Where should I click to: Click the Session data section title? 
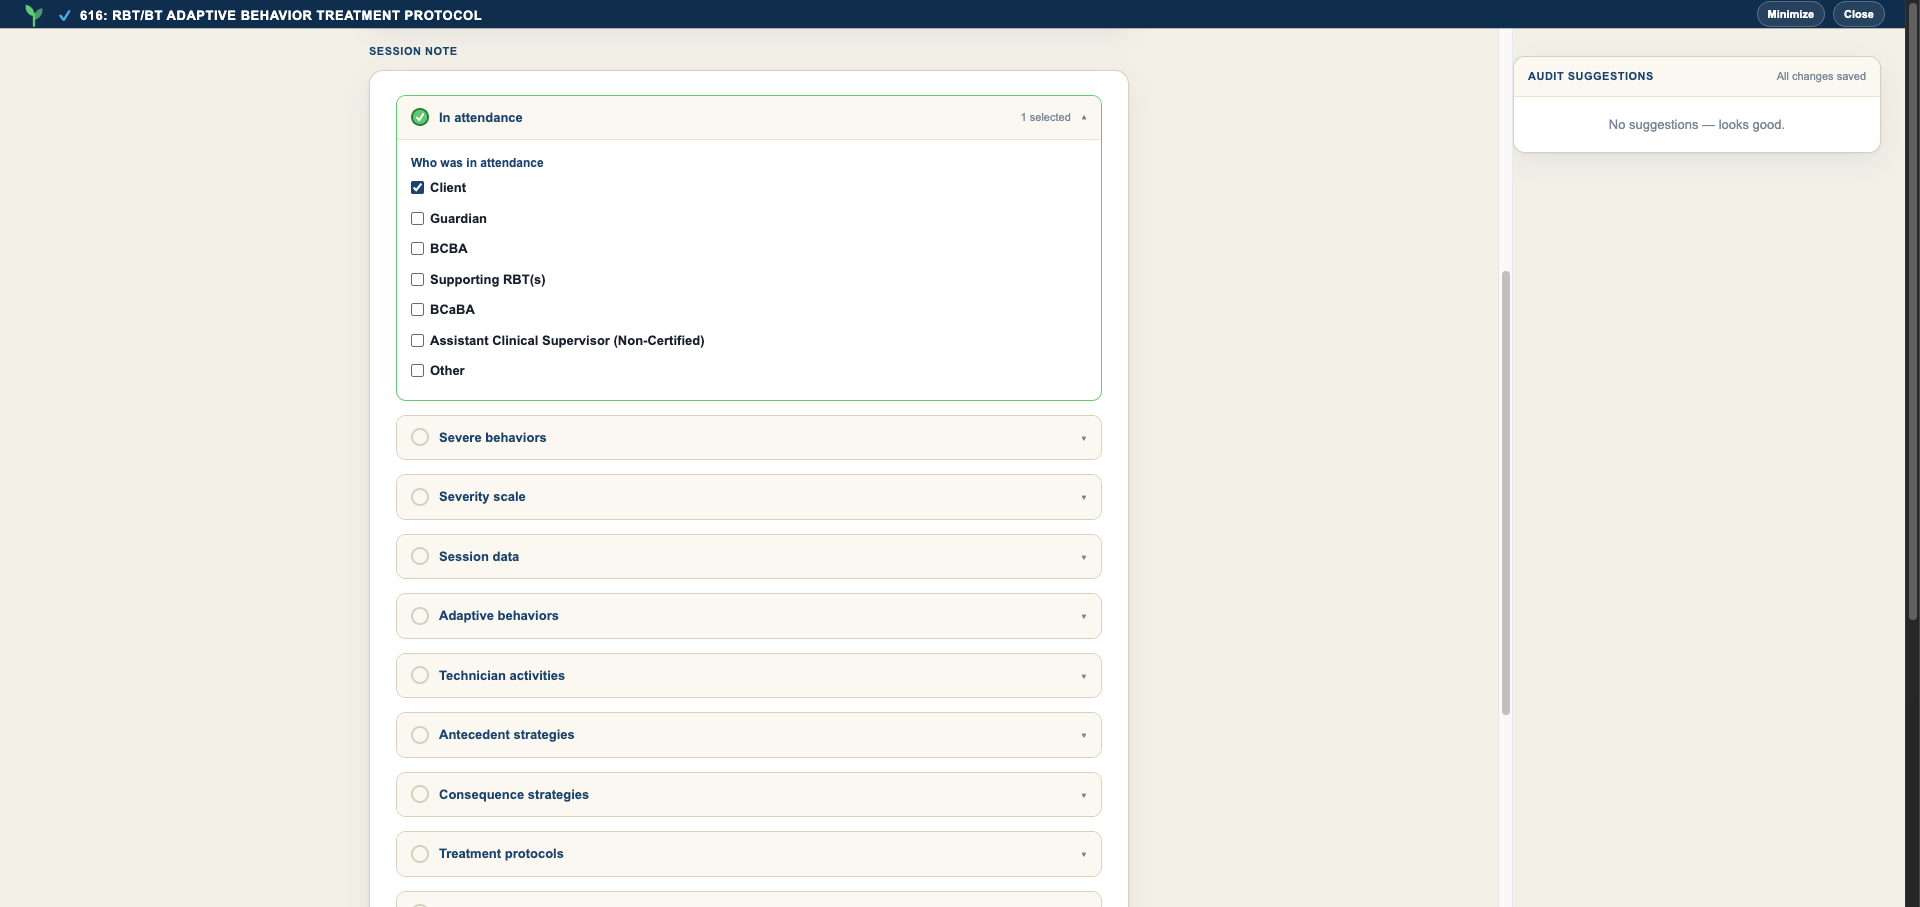coord(479,556)
